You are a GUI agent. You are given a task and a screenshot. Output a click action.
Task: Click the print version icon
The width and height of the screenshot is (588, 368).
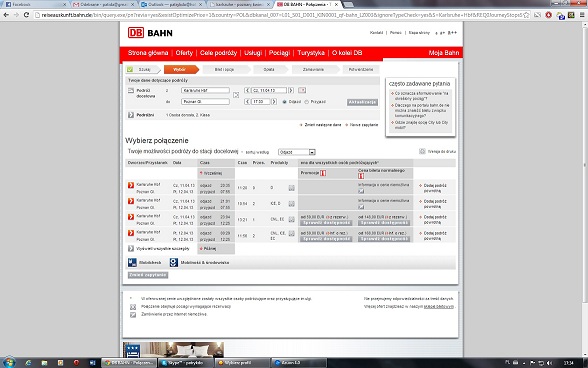tap(422, 151)
